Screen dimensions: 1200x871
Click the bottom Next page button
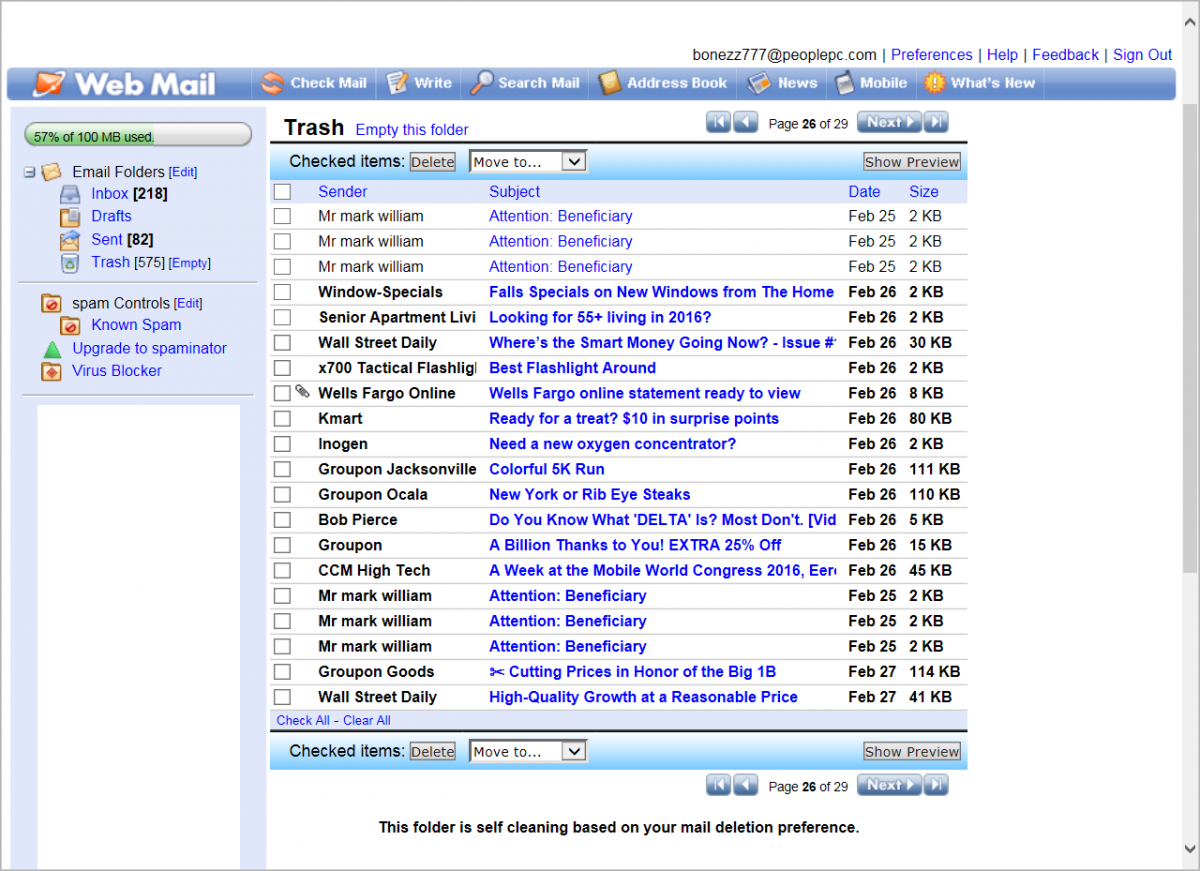[x=890, y=785]
